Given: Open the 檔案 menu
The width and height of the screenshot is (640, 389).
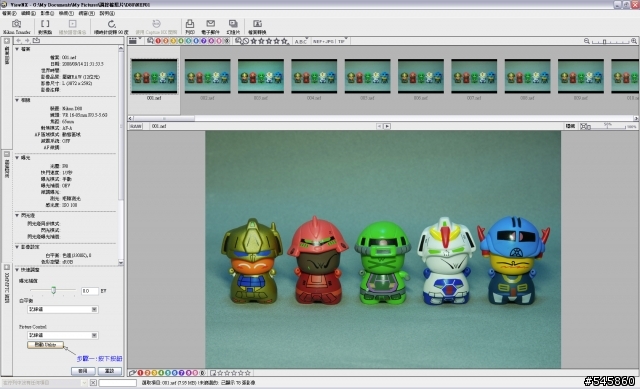Looking at the screenshot, I should coord(9,13).
